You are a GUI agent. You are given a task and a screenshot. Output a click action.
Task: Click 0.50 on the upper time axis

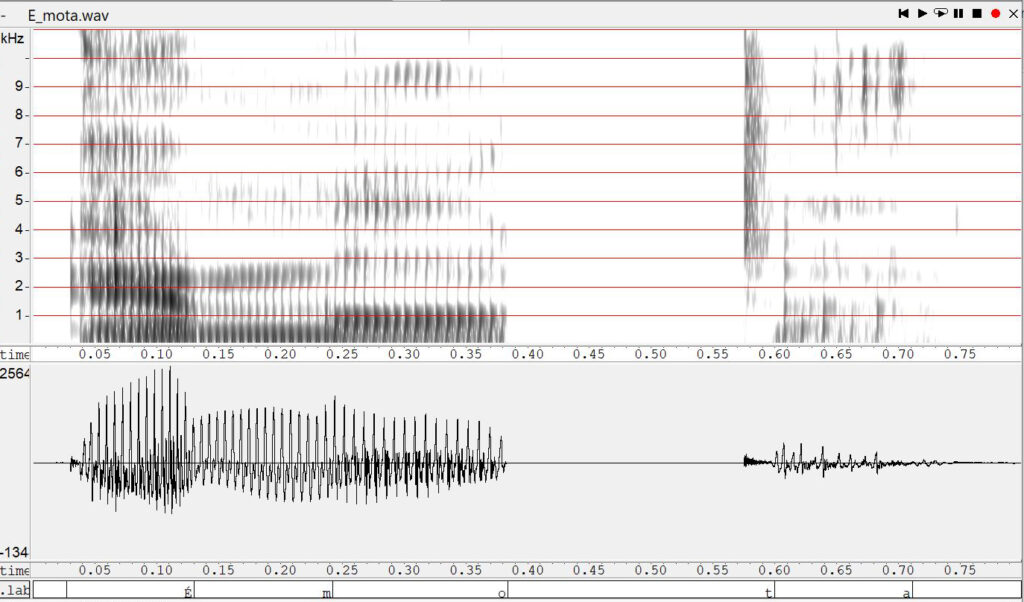pyautogui.click(x=650, y=354)
